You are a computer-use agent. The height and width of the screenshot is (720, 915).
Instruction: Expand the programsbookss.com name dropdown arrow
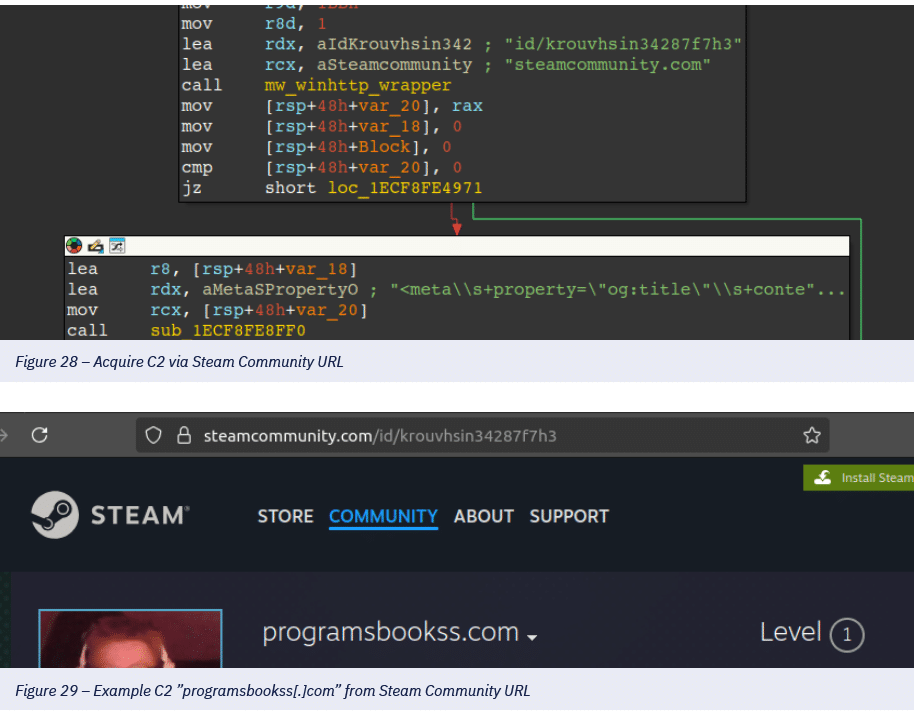[x=532, y=638]
